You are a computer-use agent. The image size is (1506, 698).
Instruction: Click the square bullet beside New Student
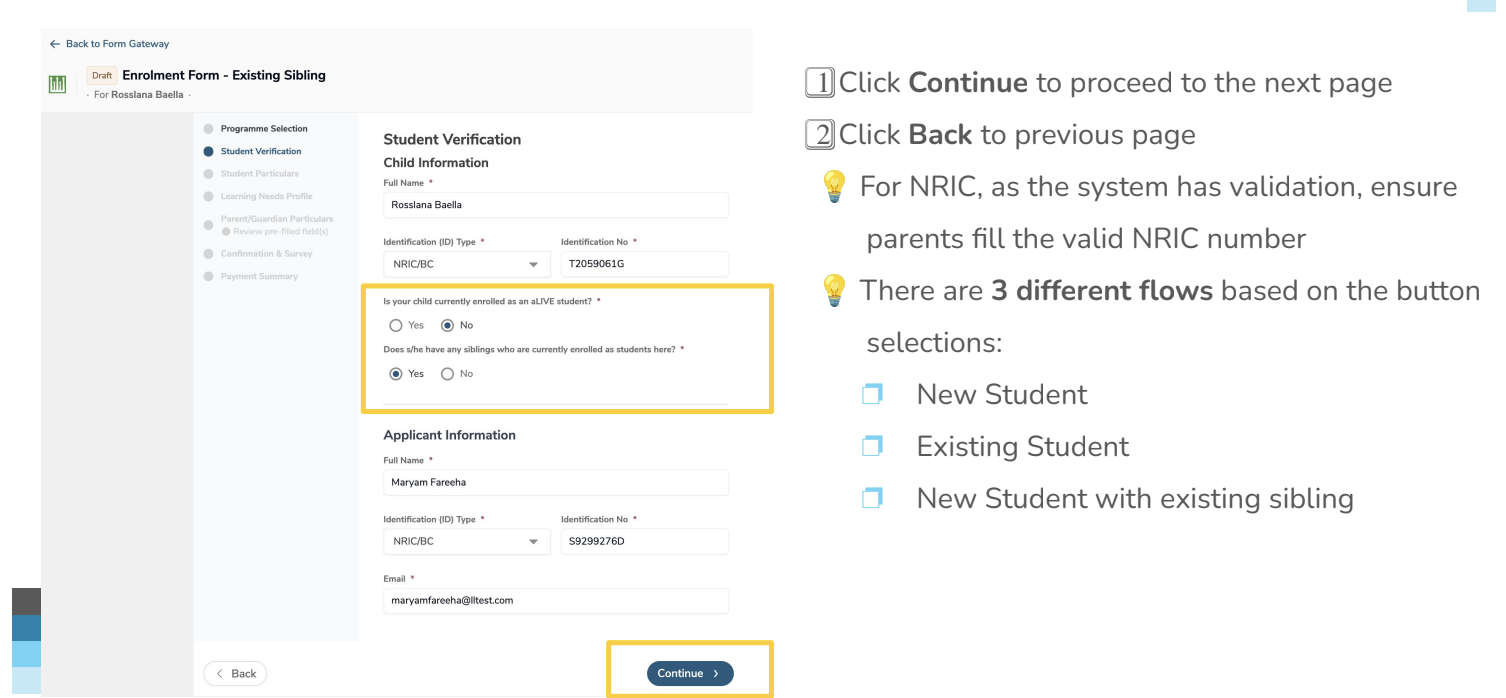pyautogui.click(x=872, y=394)
